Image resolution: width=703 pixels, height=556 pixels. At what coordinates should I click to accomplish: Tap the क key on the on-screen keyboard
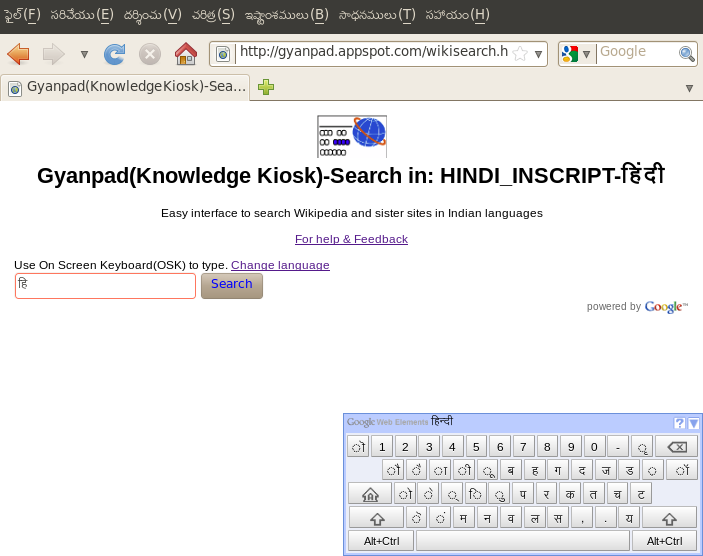[x=570, y=494]
